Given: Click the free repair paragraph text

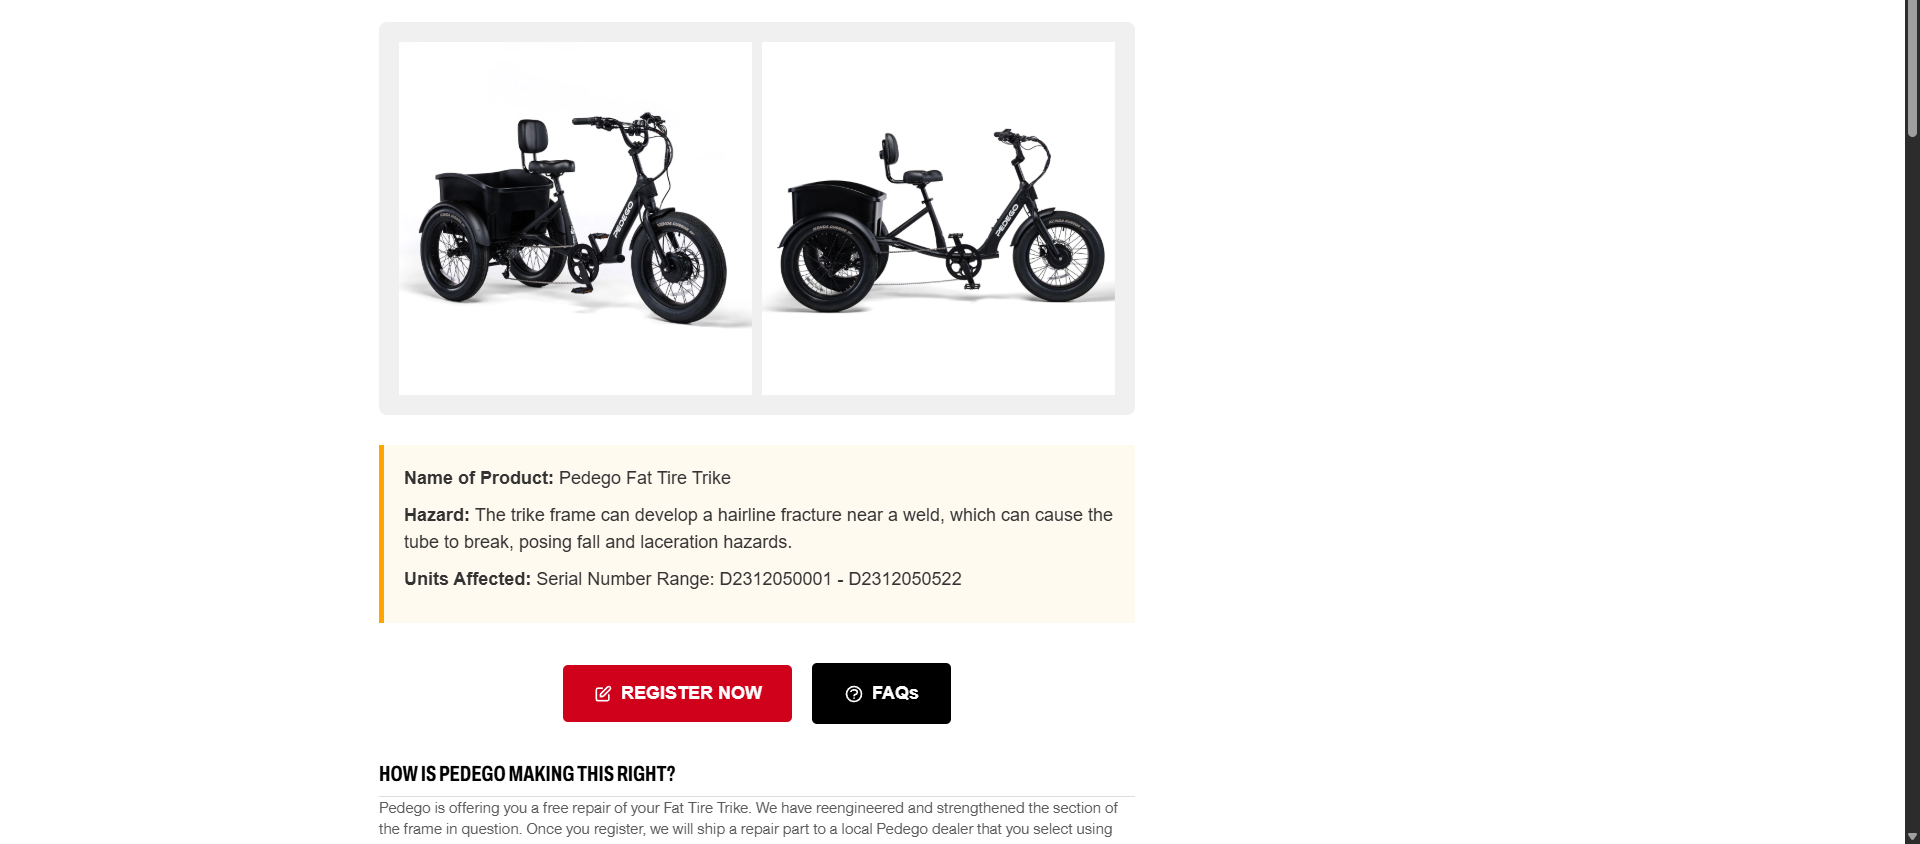Looking at the screenshot, I should [748, 818].
